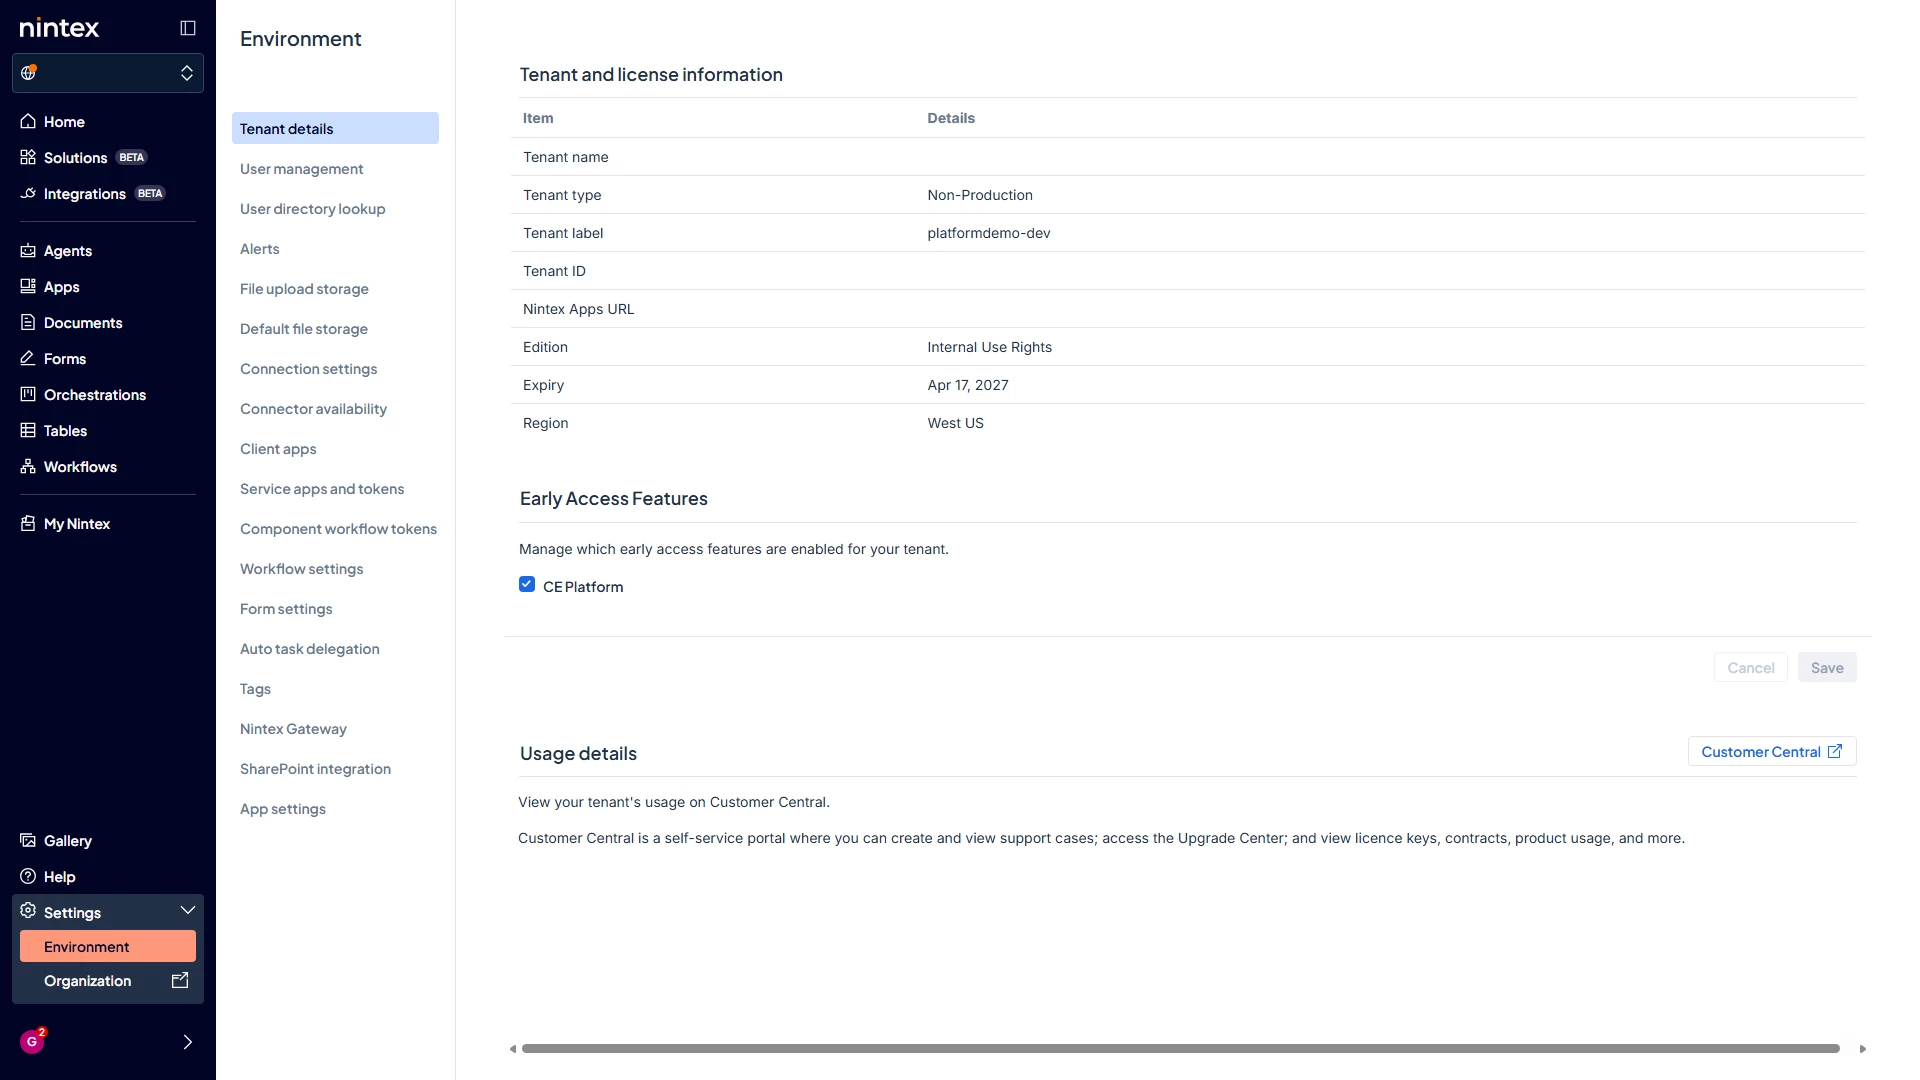
Task: Open the Gallery icon
Action: pos(28,840)
